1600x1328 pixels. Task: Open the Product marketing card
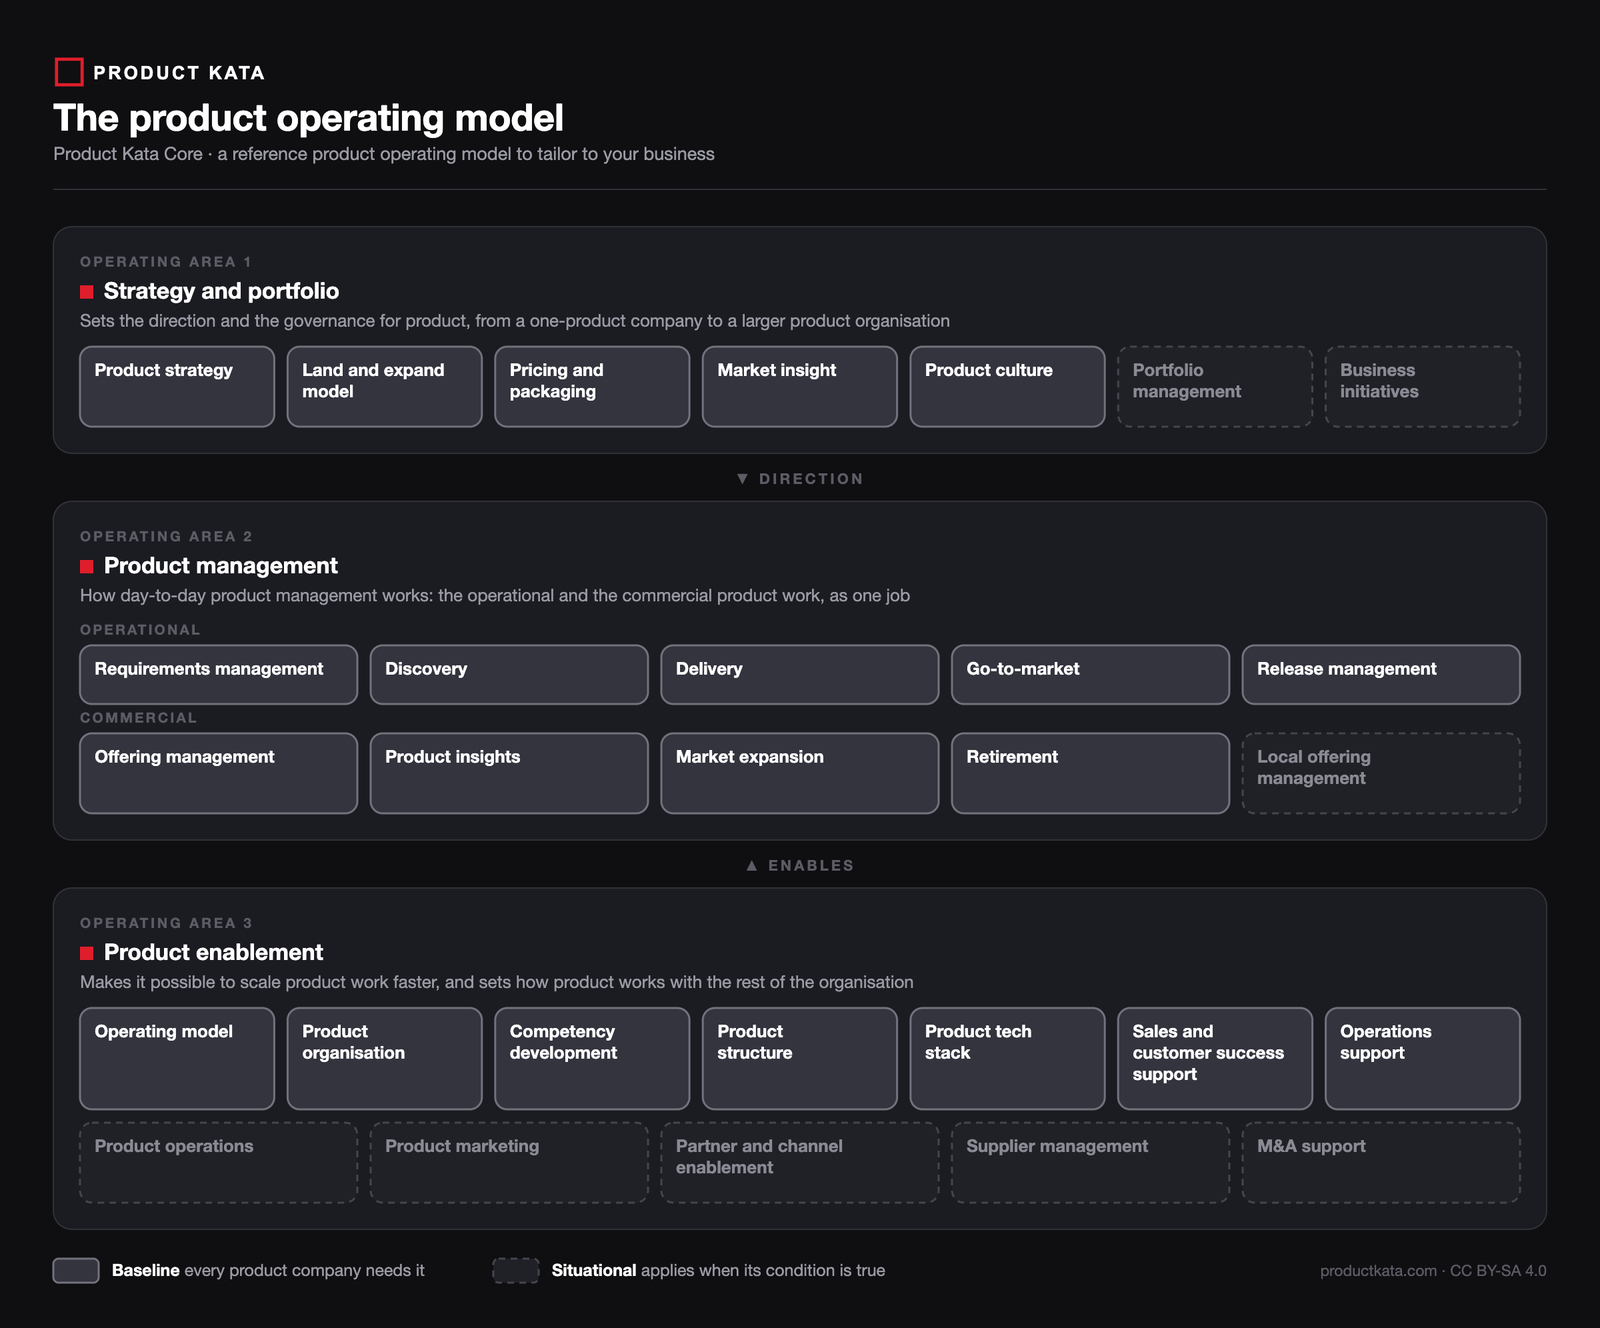(x=509, y=1163)
